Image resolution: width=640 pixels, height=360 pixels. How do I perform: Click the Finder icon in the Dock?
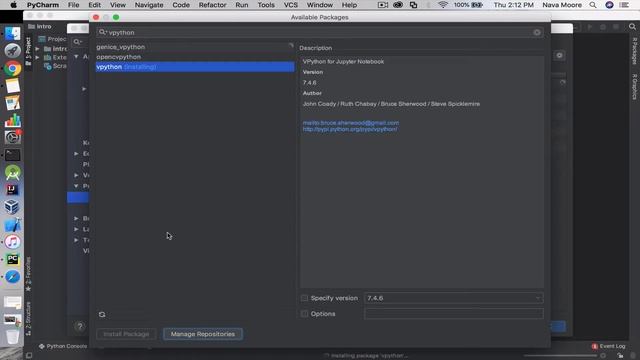(x=12, y=33)
